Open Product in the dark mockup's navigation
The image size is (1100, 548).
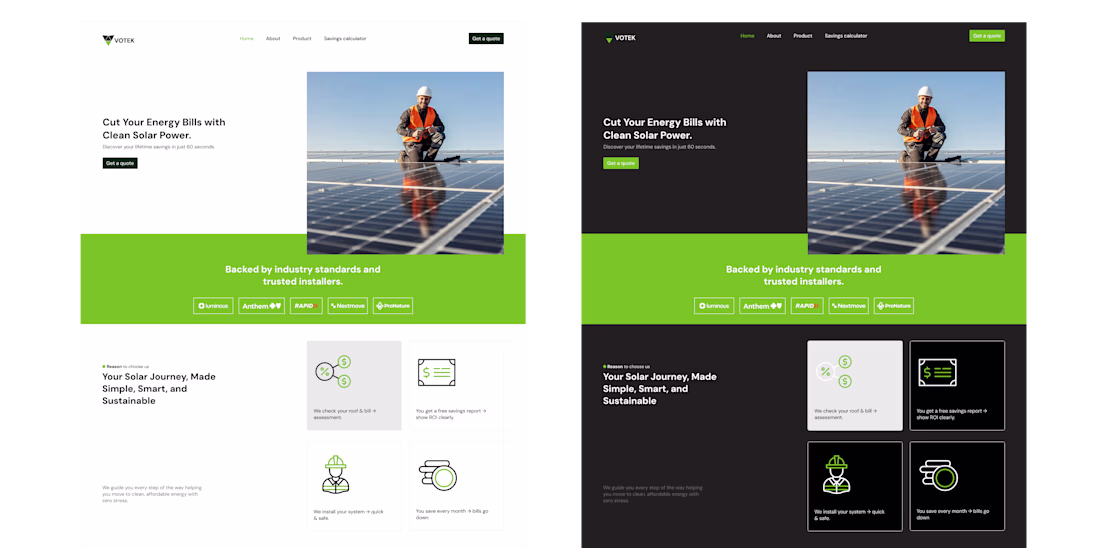click(x=803, y=36)
